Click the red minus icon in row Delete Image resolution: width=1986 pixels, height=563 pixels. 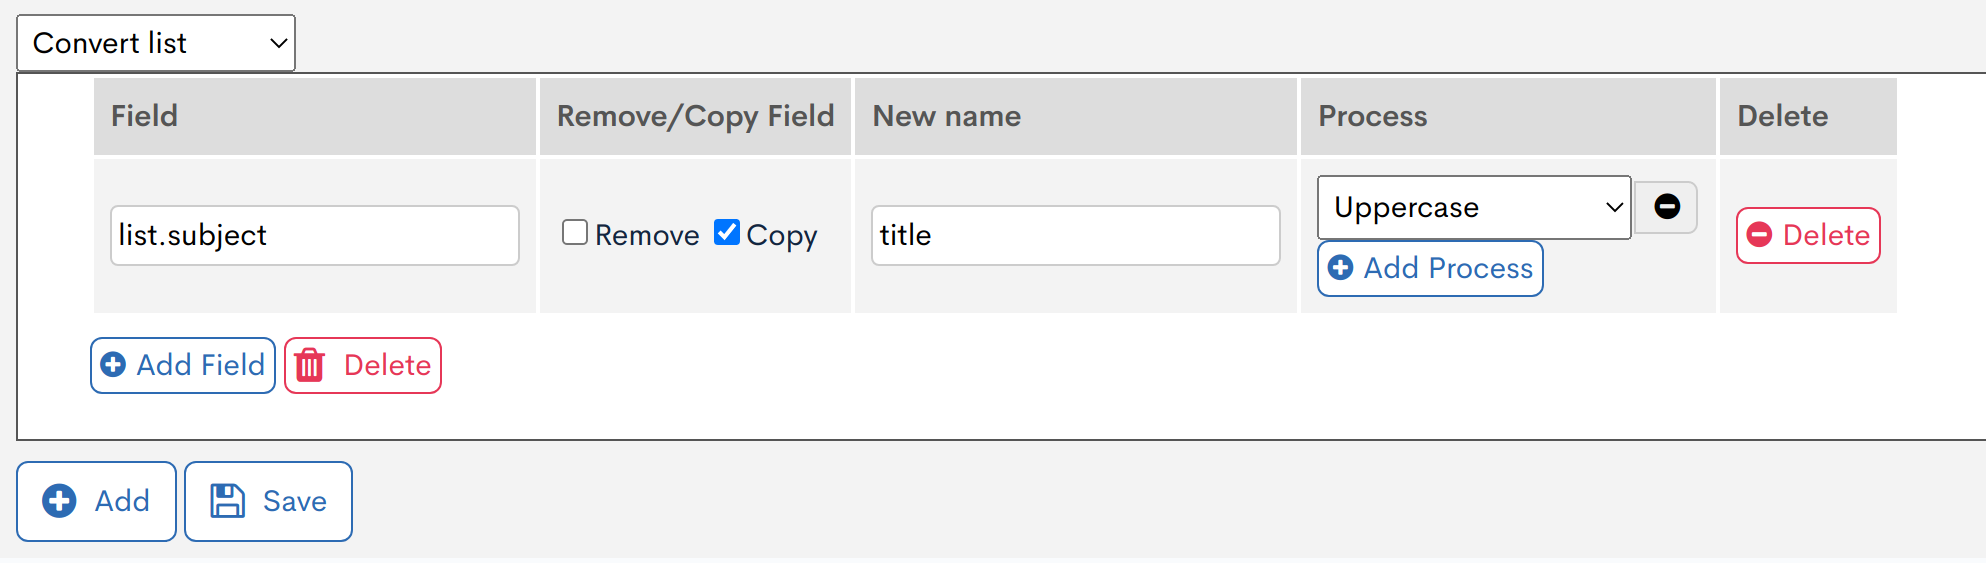click(x=1760, y=235)
